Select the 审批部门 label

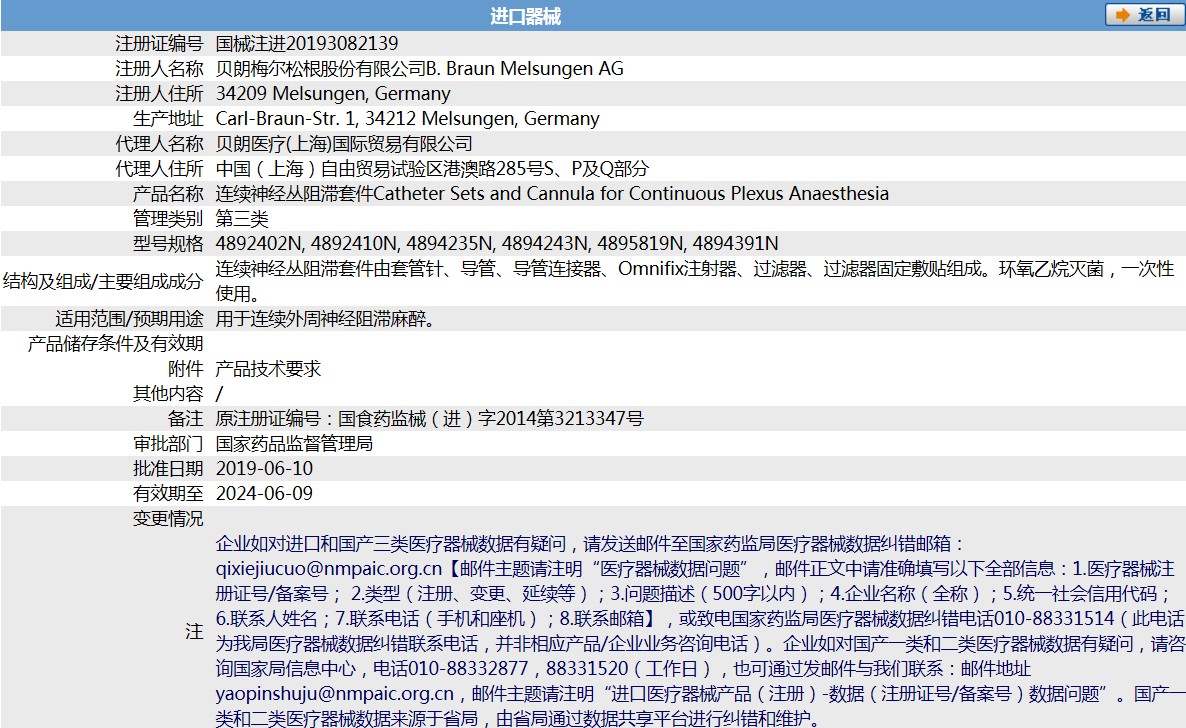pyautogui.click(x=168, y=443)
